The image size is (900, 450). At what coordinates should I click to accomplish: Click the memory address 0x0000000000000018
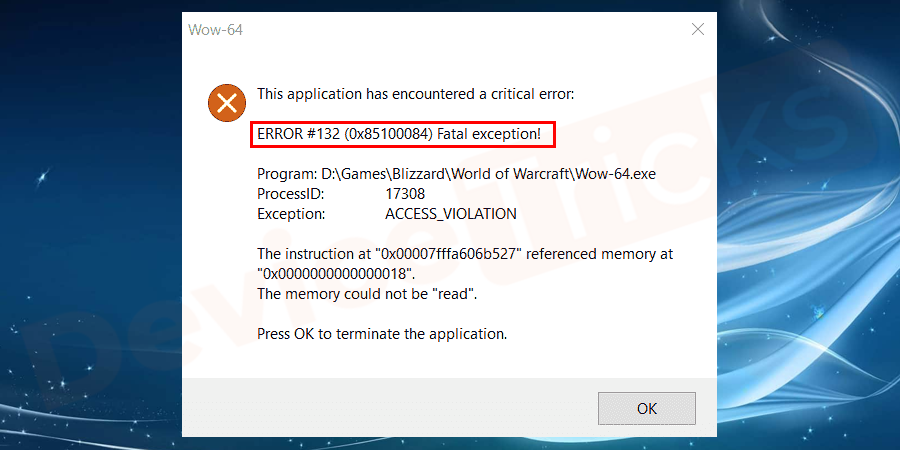335,274
